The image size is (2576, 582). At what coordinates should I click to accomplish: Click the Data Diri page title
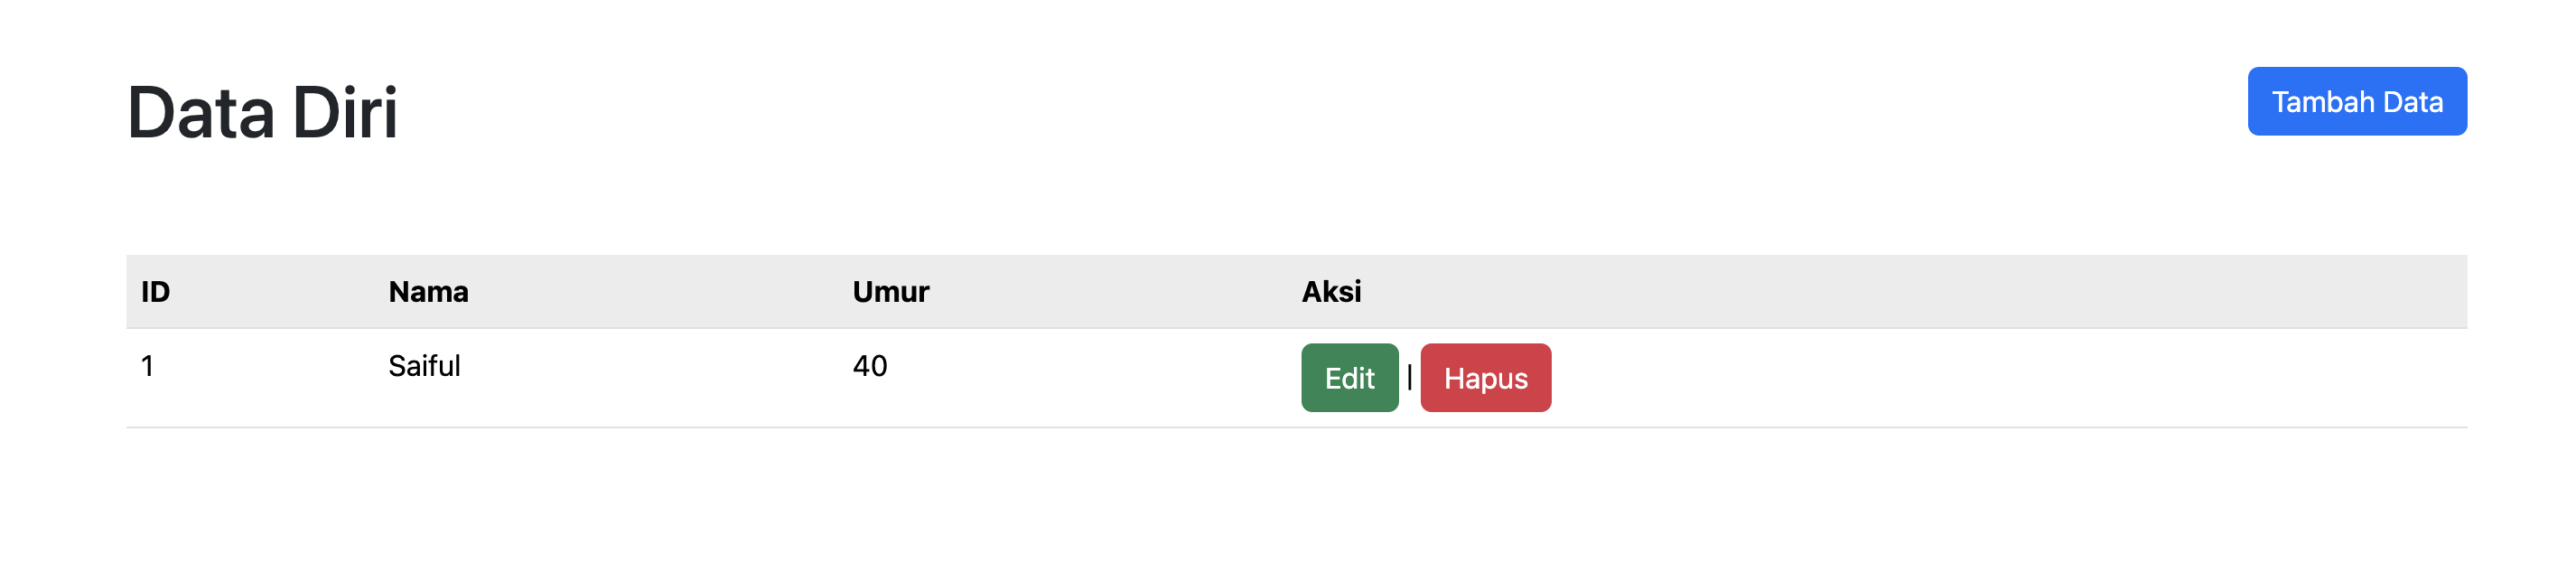(x=262, y=112)
